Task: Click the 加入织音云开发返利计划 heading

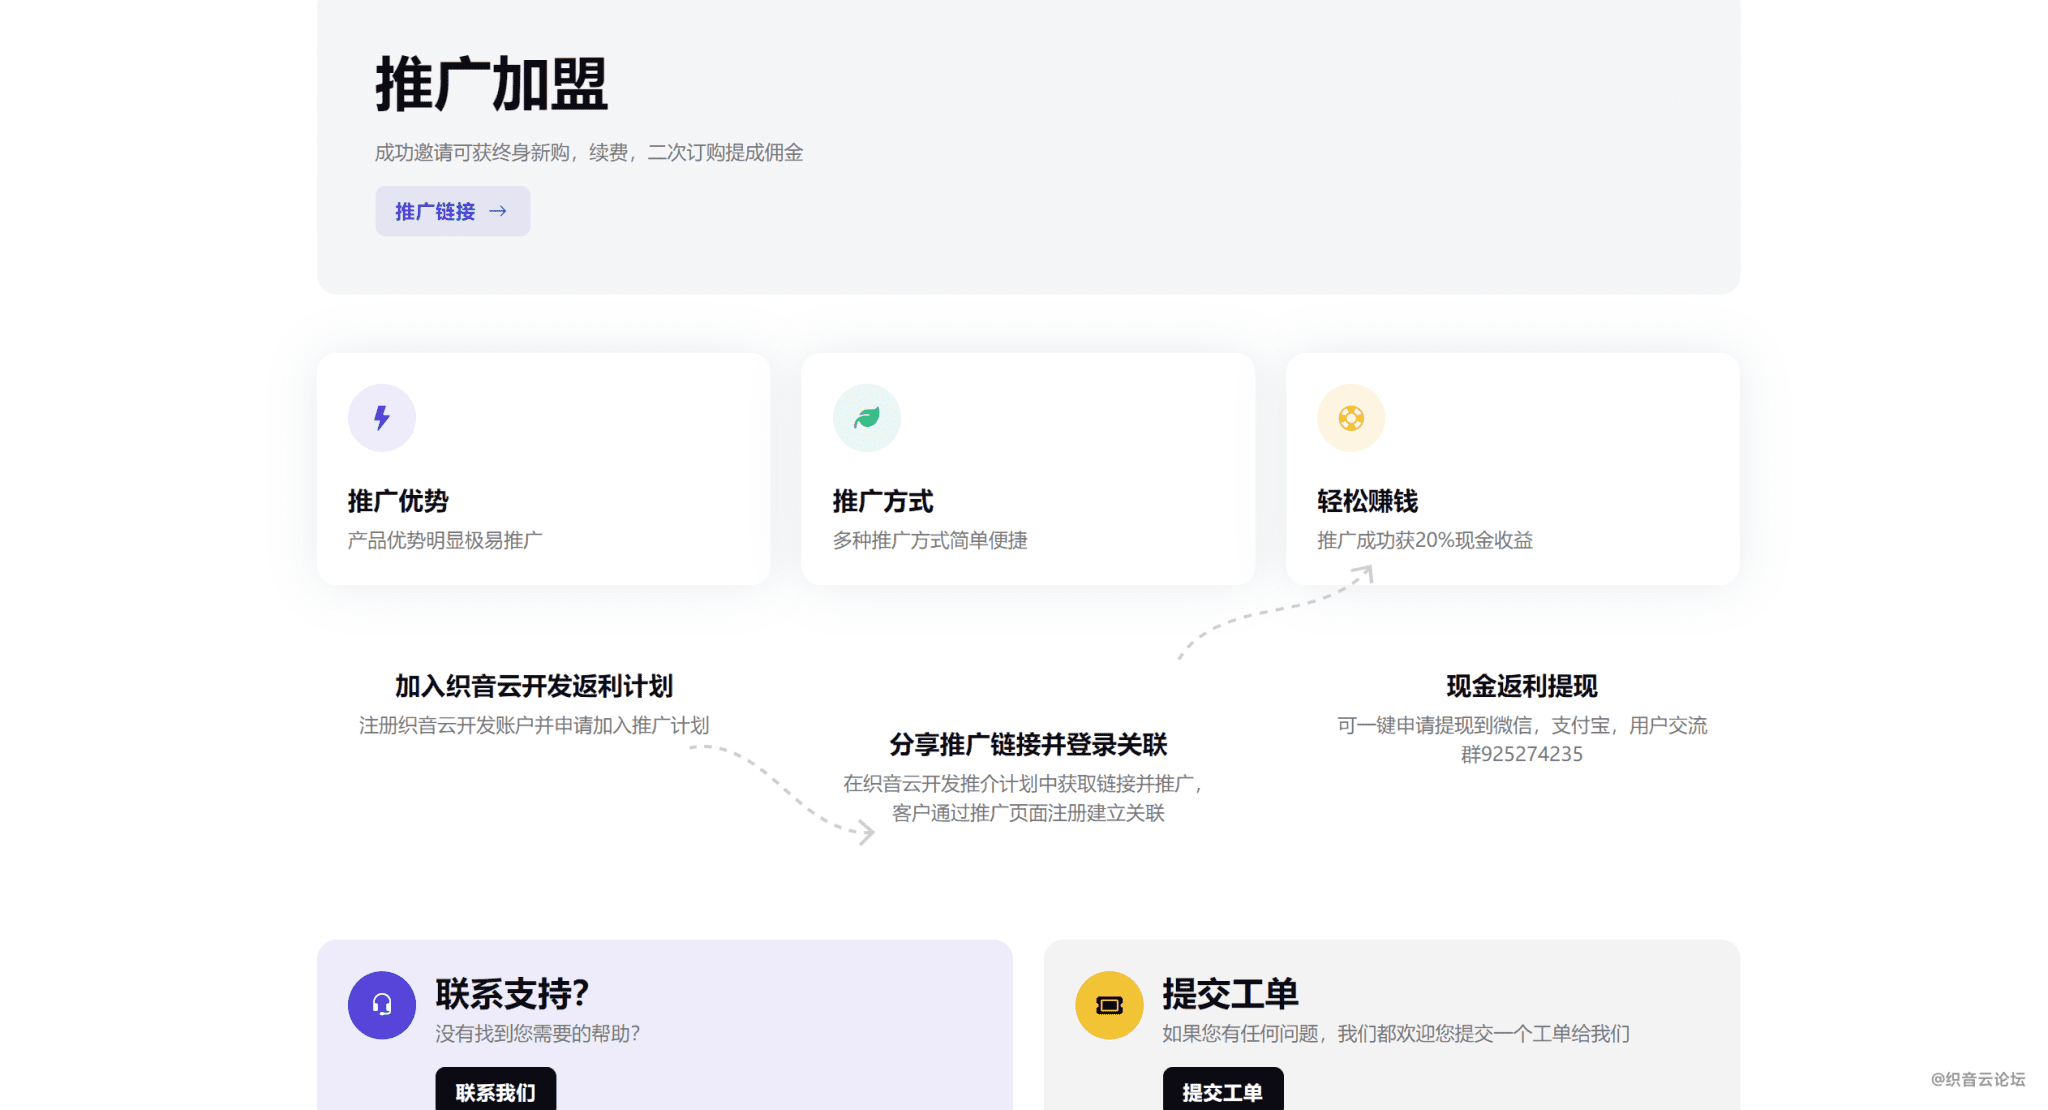Action: coord(533,686)
